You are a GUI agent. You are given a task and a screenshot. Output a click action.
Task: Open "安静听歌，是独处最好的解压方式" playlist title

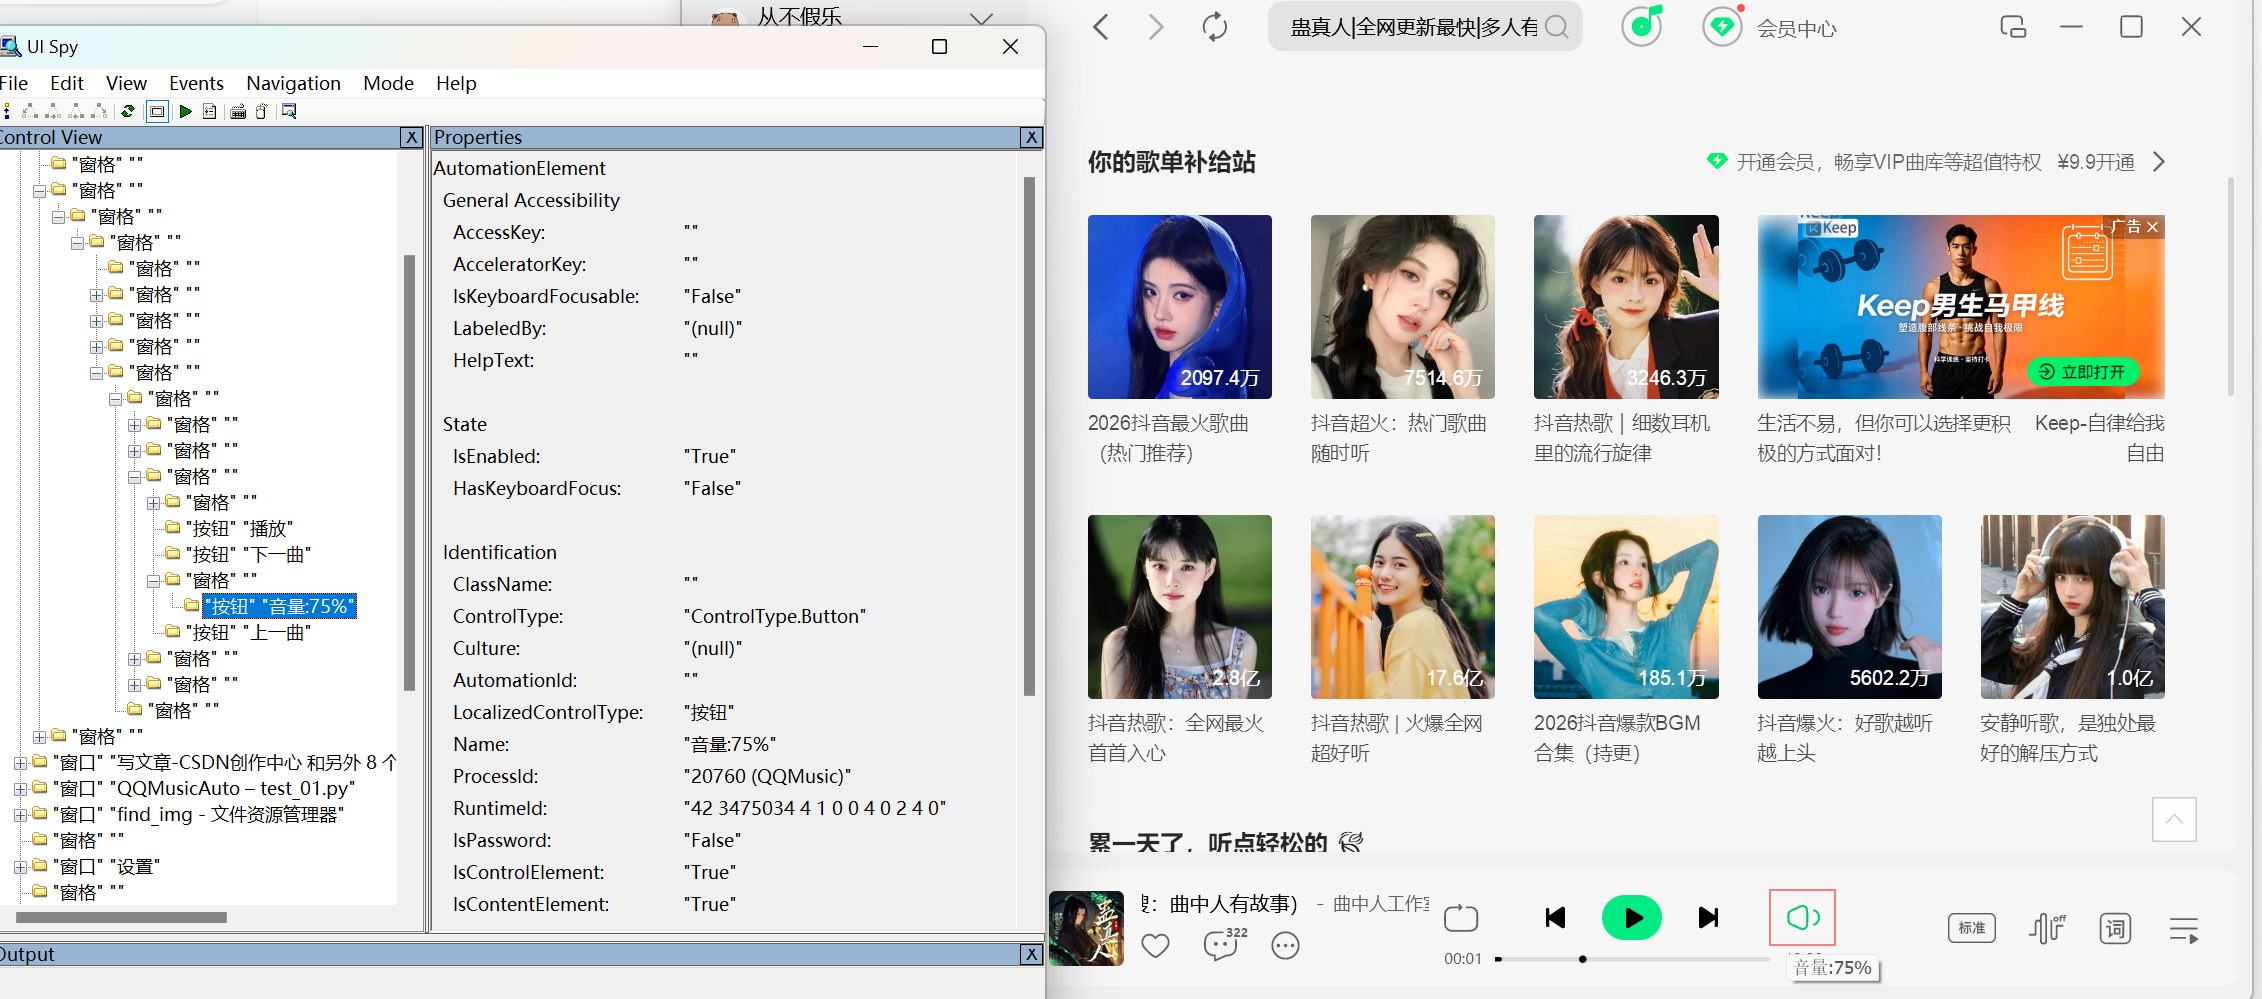pyautogui.click(x=2068, y=738)
